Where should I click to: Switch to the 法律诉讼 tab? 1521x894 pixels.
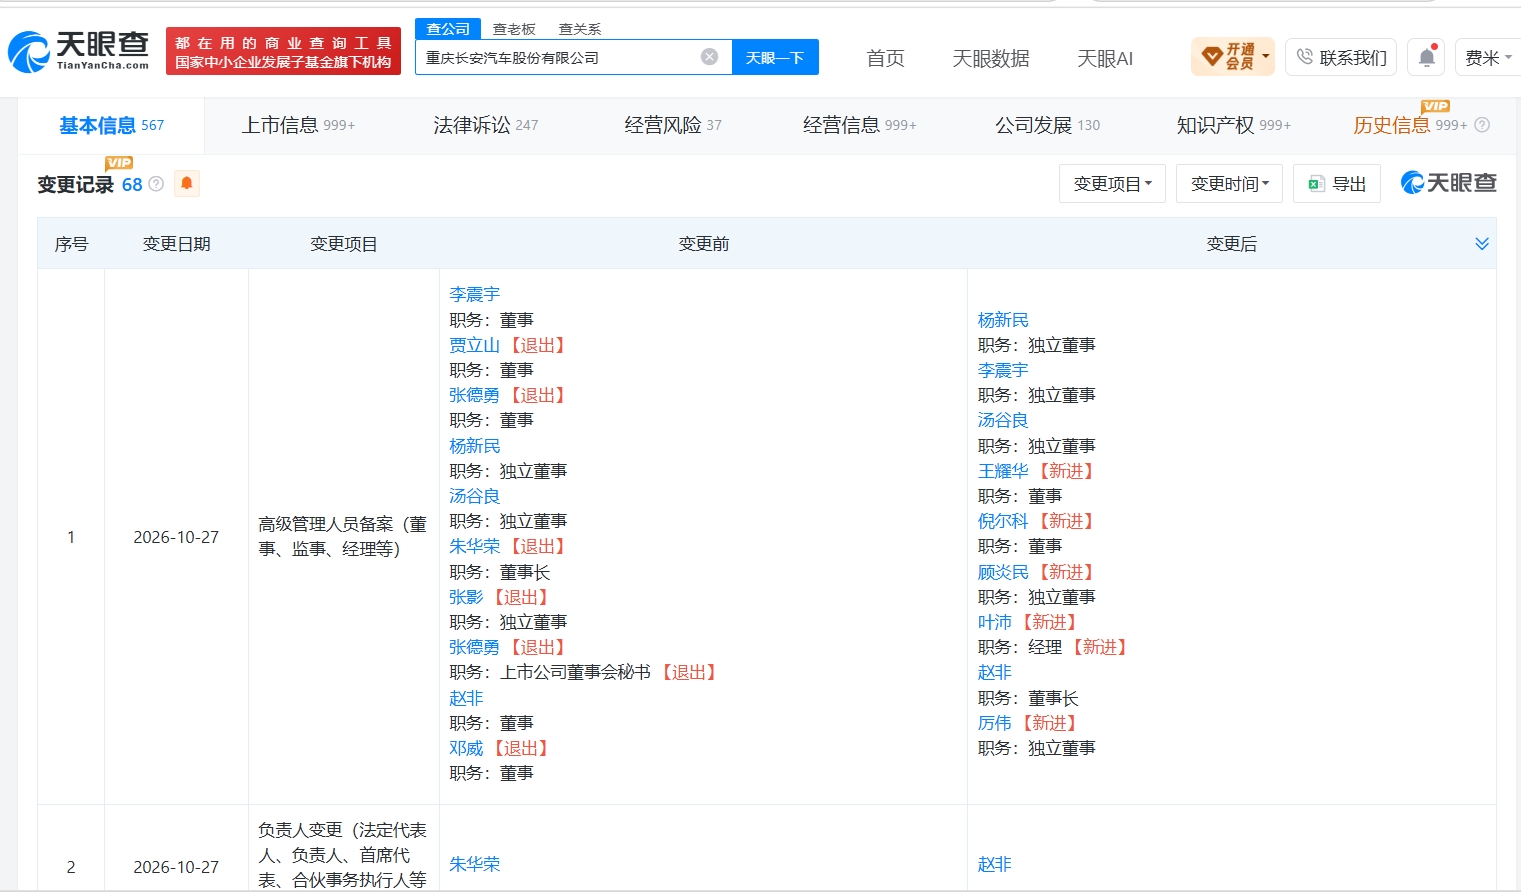[485, 125]
